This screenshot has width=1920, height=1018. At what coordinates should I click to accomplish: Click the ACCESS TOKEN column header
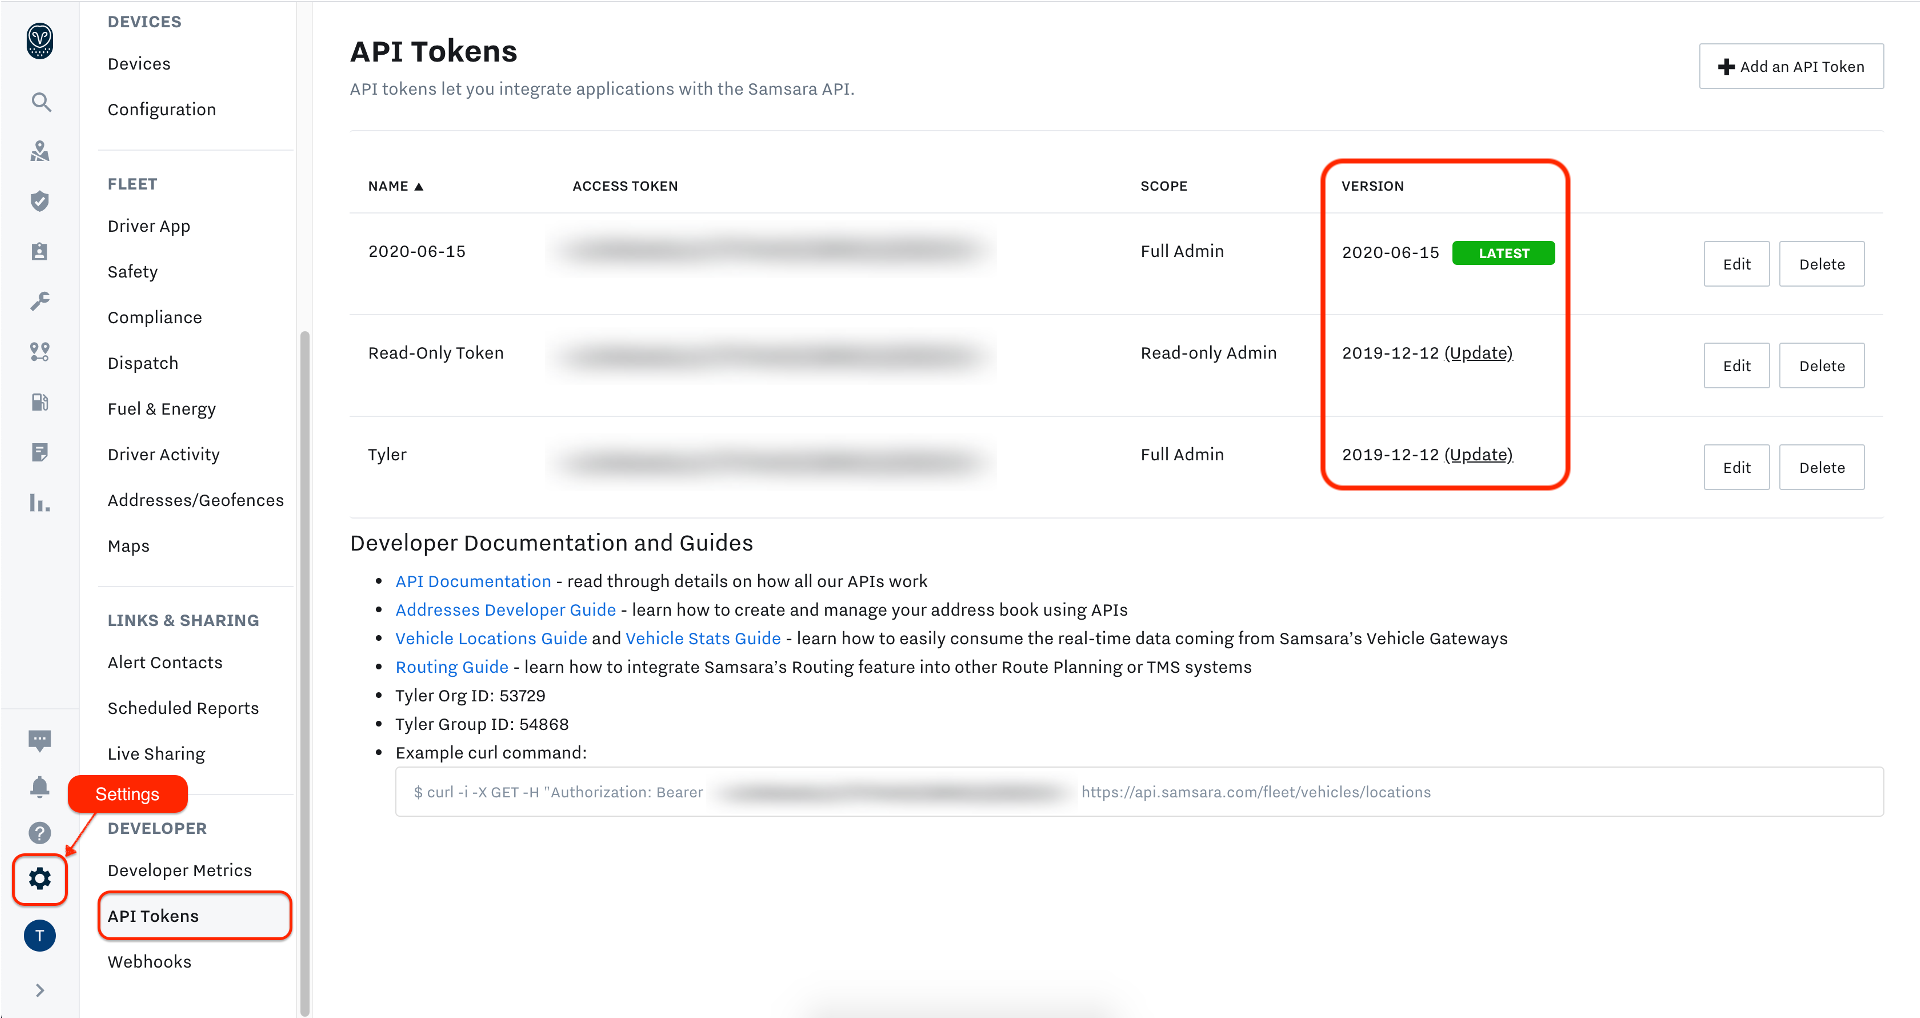pyautogui.click(x=625, y=186)
